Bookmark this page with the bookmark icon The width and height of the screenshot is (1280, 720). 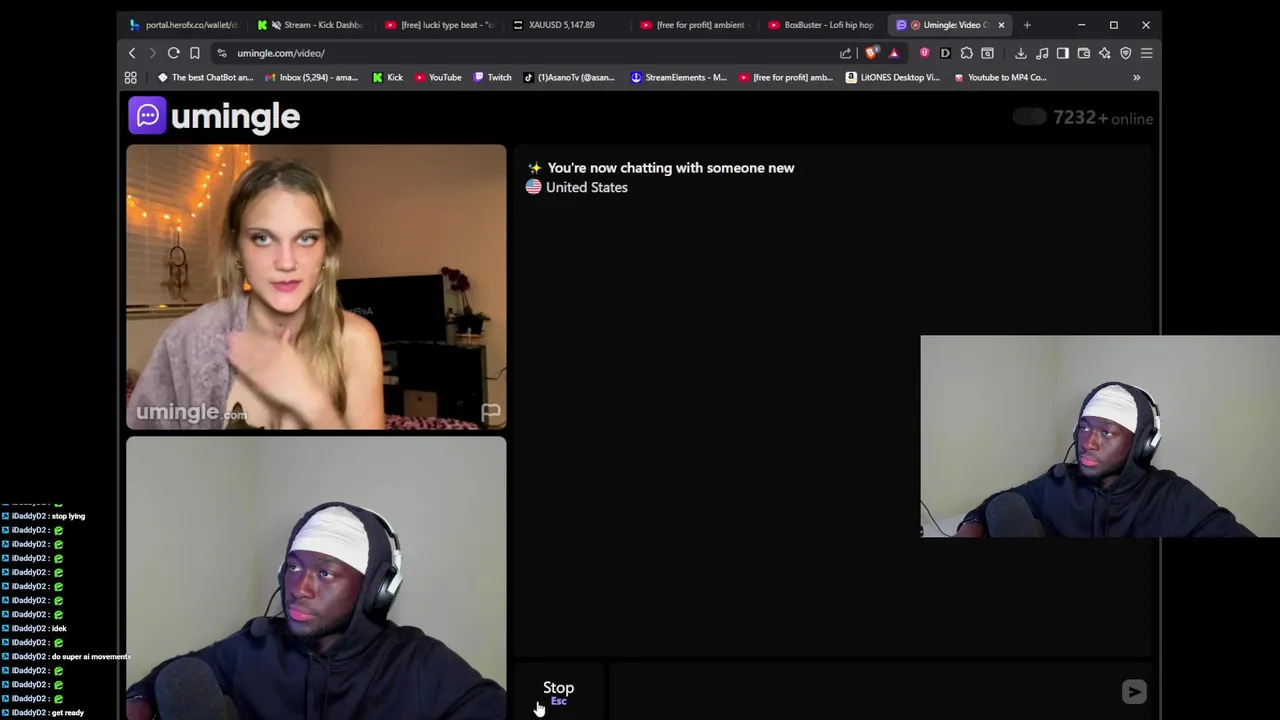pos(195,53)
